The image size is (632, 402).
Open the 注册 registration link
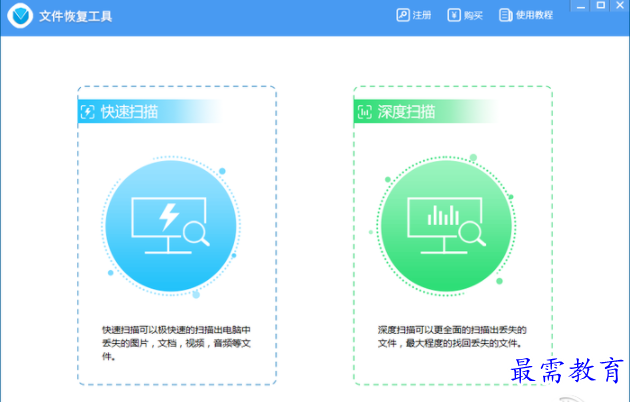(414, 15)
